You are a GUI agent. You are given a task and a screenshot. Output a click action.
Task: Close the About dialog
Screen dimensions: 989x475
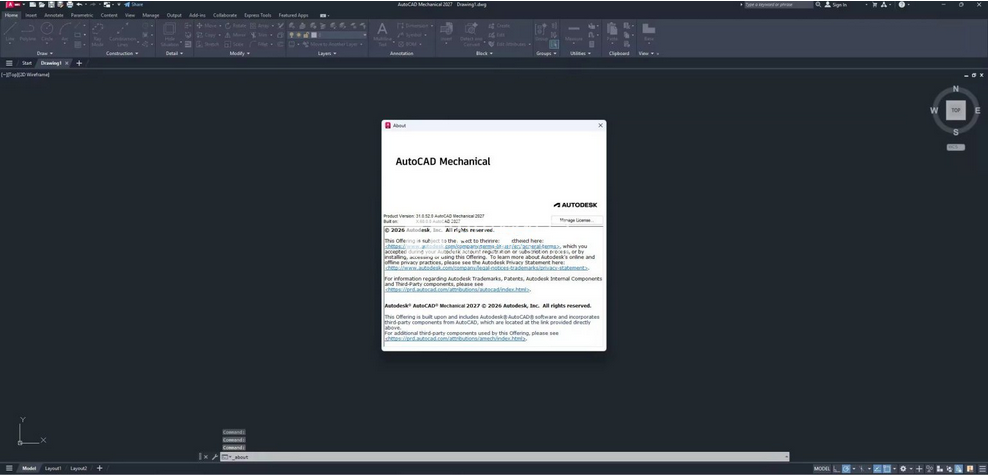(600, 126)
